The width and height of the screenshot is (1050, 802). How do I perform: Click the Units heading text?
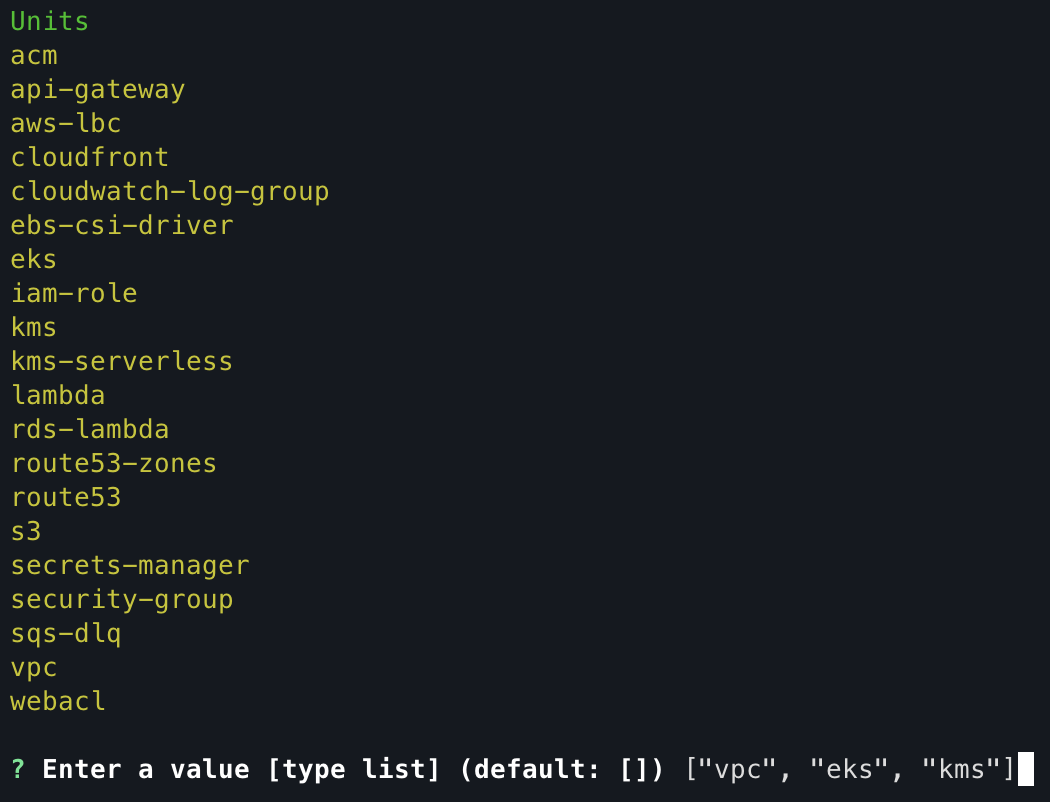click(49, 21)
